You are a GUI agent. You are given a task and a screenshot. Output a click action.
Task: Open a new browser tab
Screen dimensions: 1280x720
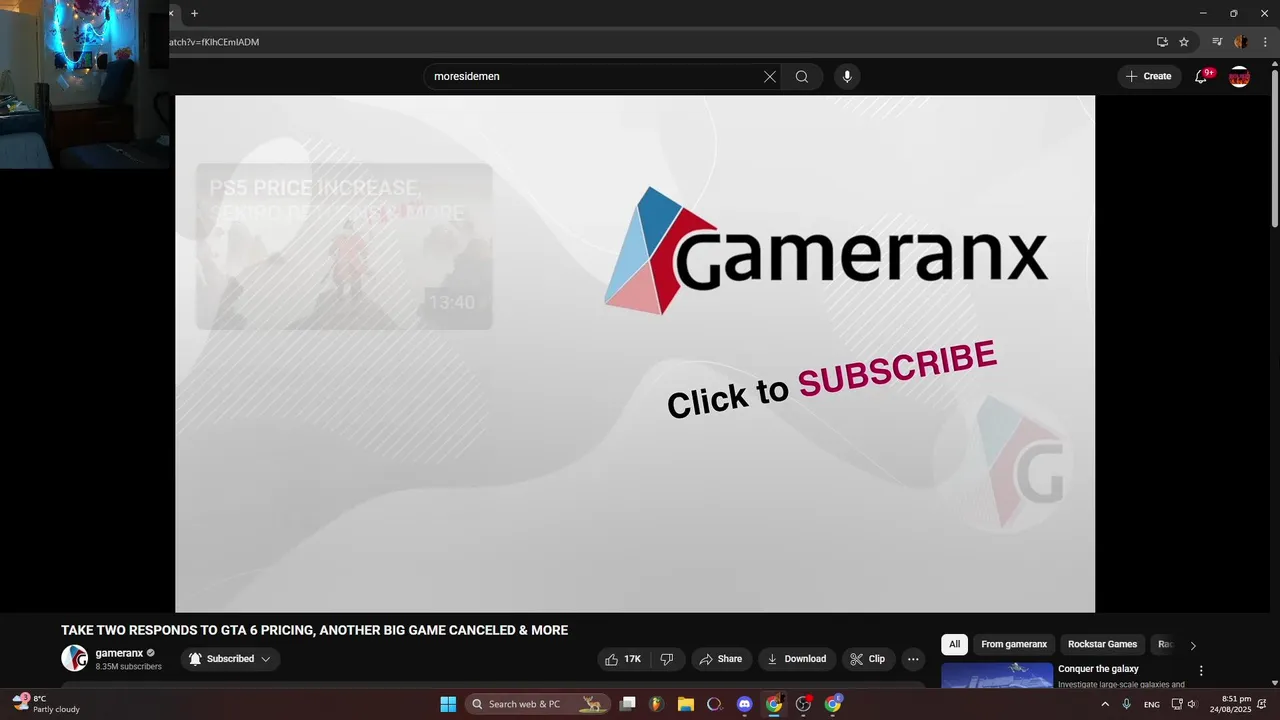pos(194,13)
